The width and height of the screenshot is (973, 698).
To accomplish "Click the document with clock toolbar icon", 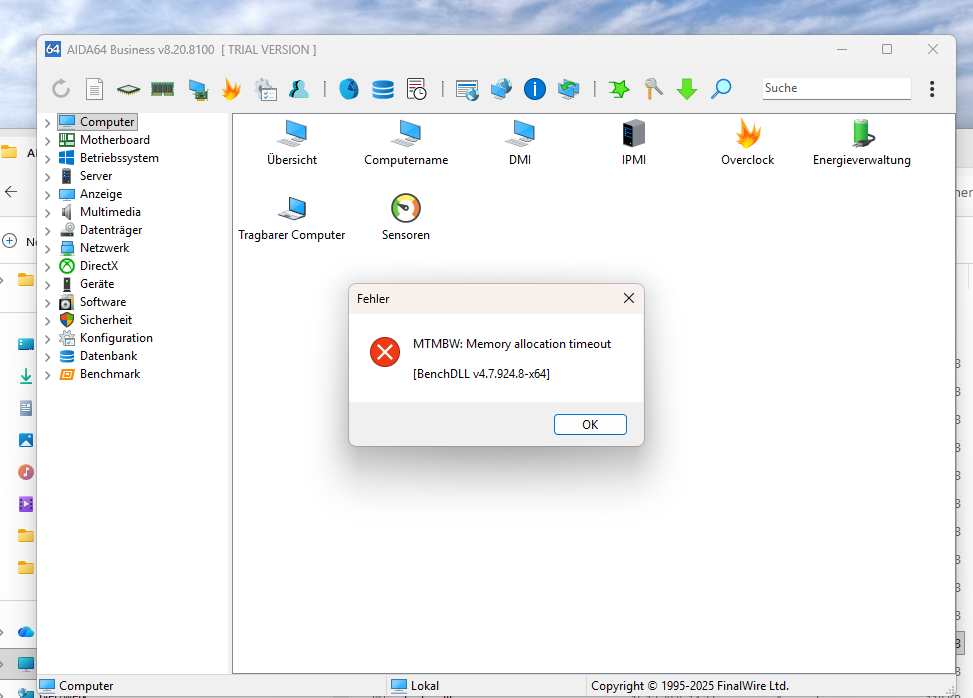I will click(416, 89).
